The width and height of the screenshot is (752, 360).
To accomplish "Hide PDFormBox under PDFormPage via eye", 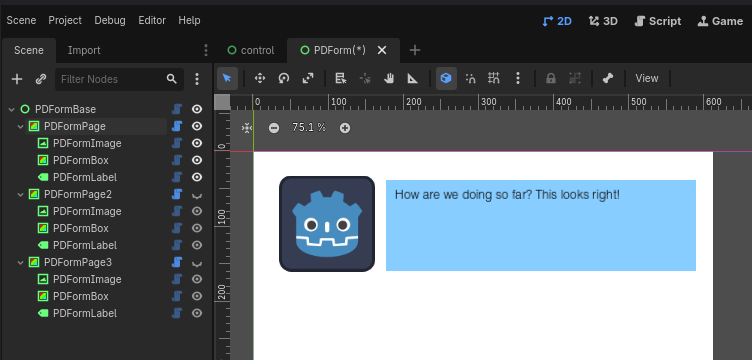I will 197,160.
